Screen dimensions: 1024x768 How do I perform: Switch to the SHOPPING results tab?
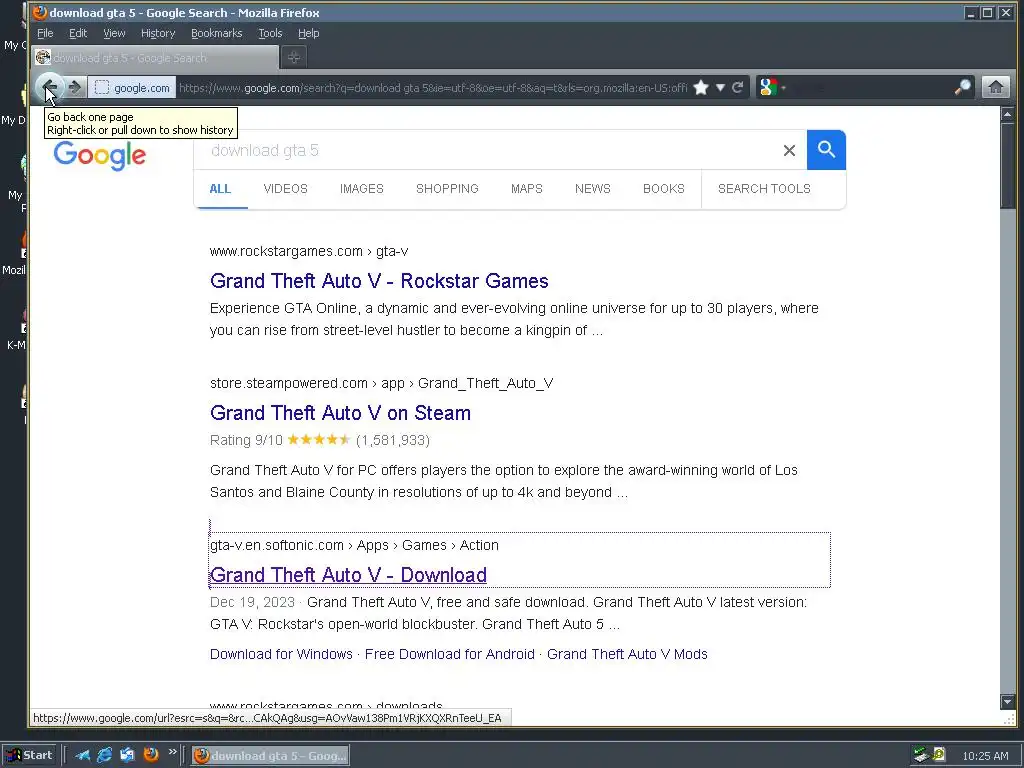click(447, 189)
